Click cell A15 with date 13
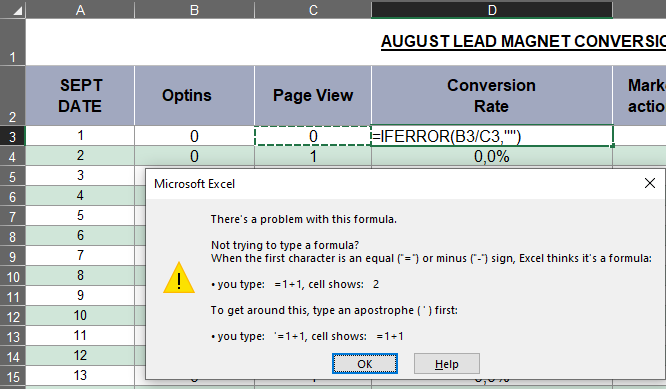The width and height of the screenshot is (666, 389). [80, 375]
